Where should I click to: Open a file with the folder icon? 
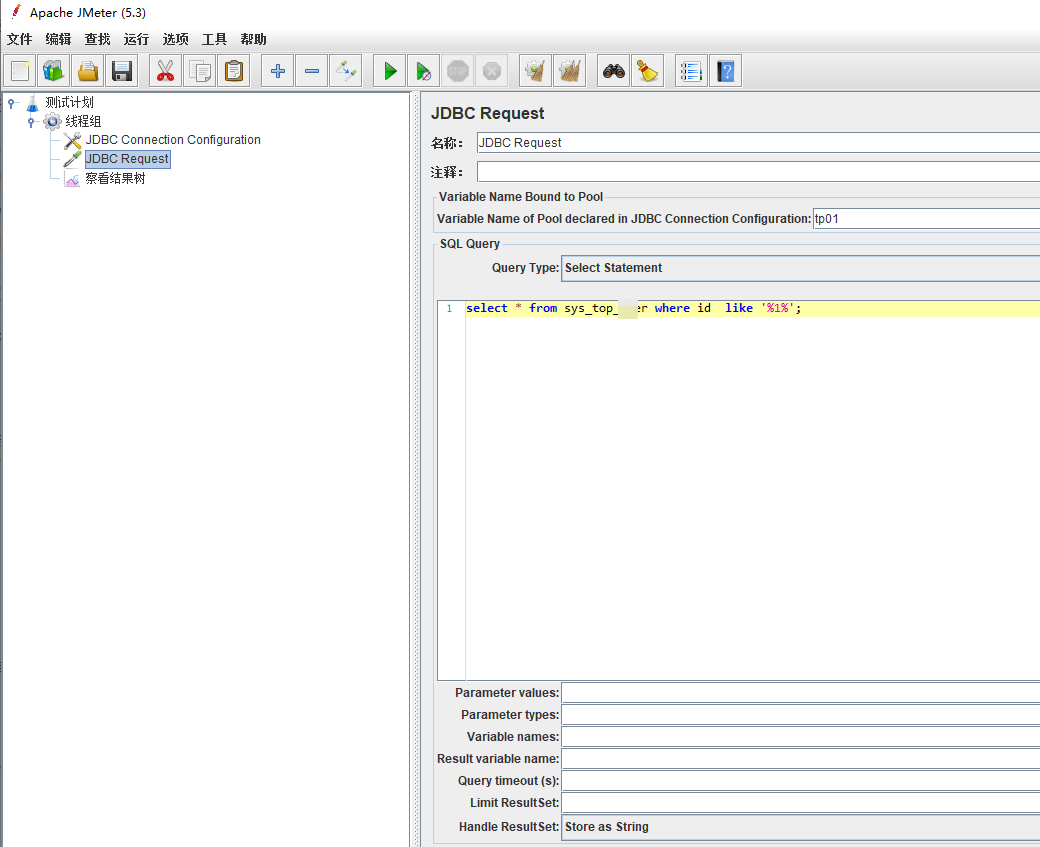[88, 71]
